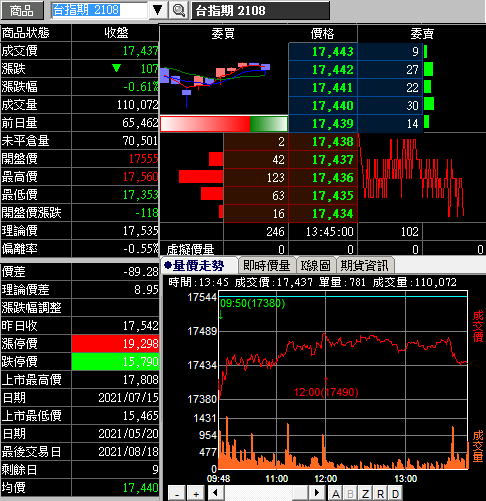The width and height of the screenshot is (486, 501).
Task: Click the 理論價 value 17,535
Action: (x=140, y=231)
